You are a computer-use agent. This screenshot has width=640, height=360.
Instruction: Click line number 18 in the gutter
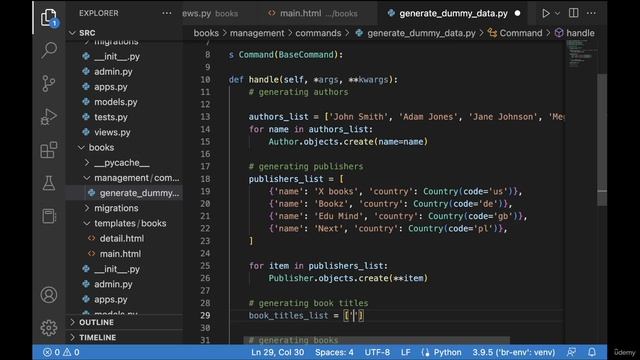point(205,179)
